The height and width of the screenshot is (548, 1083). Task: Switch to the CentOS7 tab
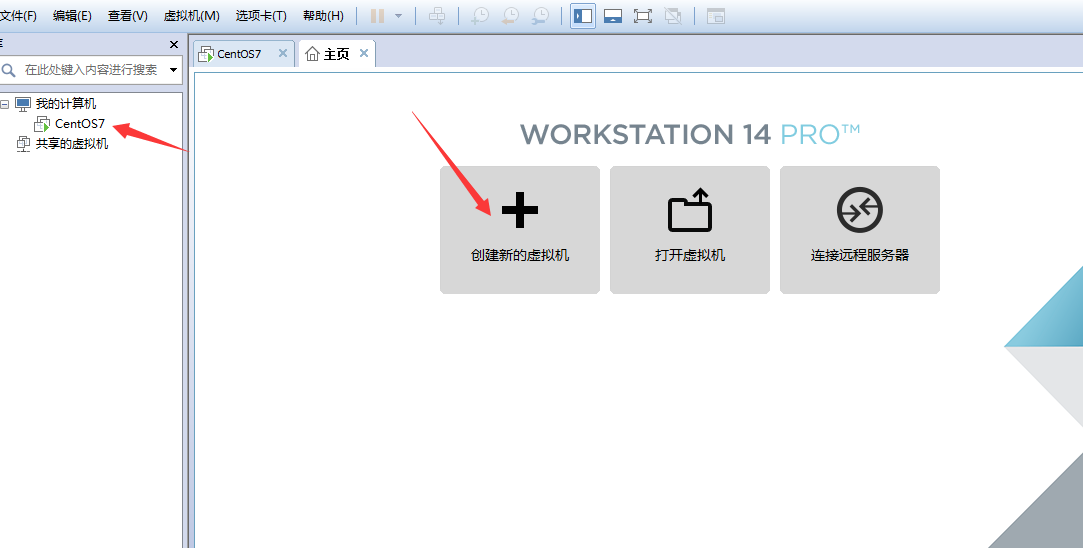click(x=238, y=54)
